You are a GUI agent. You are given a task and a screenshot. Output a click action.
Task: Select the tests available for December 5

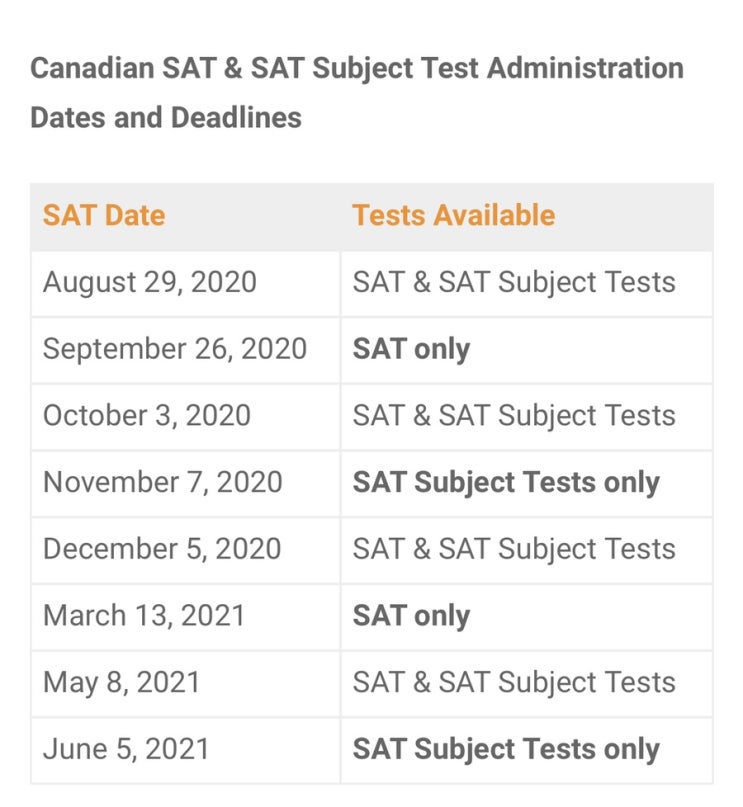click(x=514, y=549)
